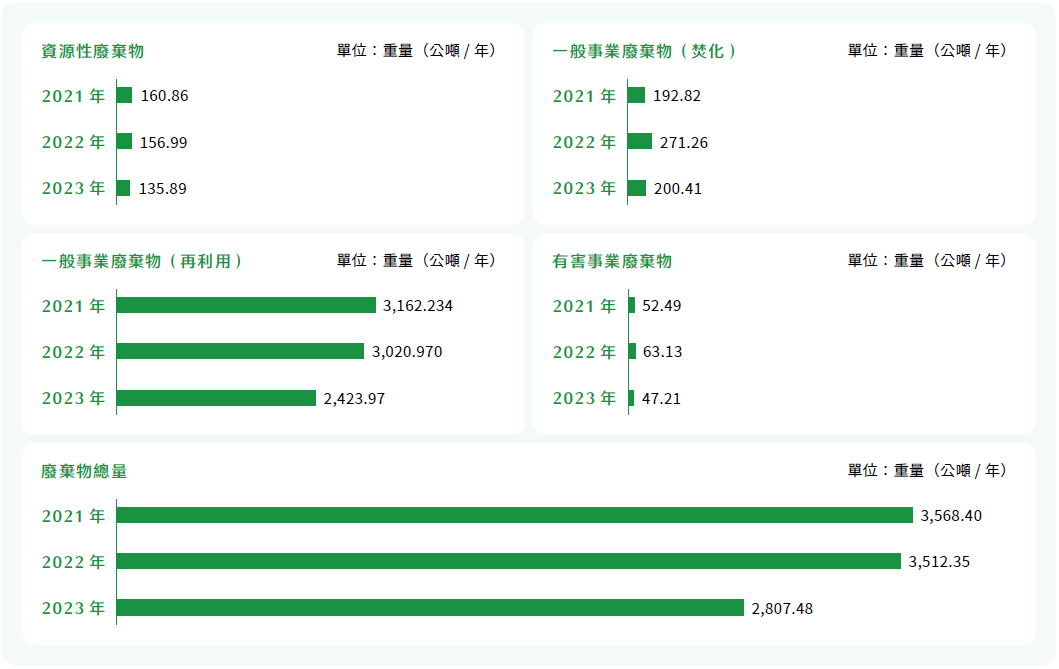This screenshot has width=1059, height=669.
Task: Click the 資源性廢棄物 chart title
Action: click(93, 51)
